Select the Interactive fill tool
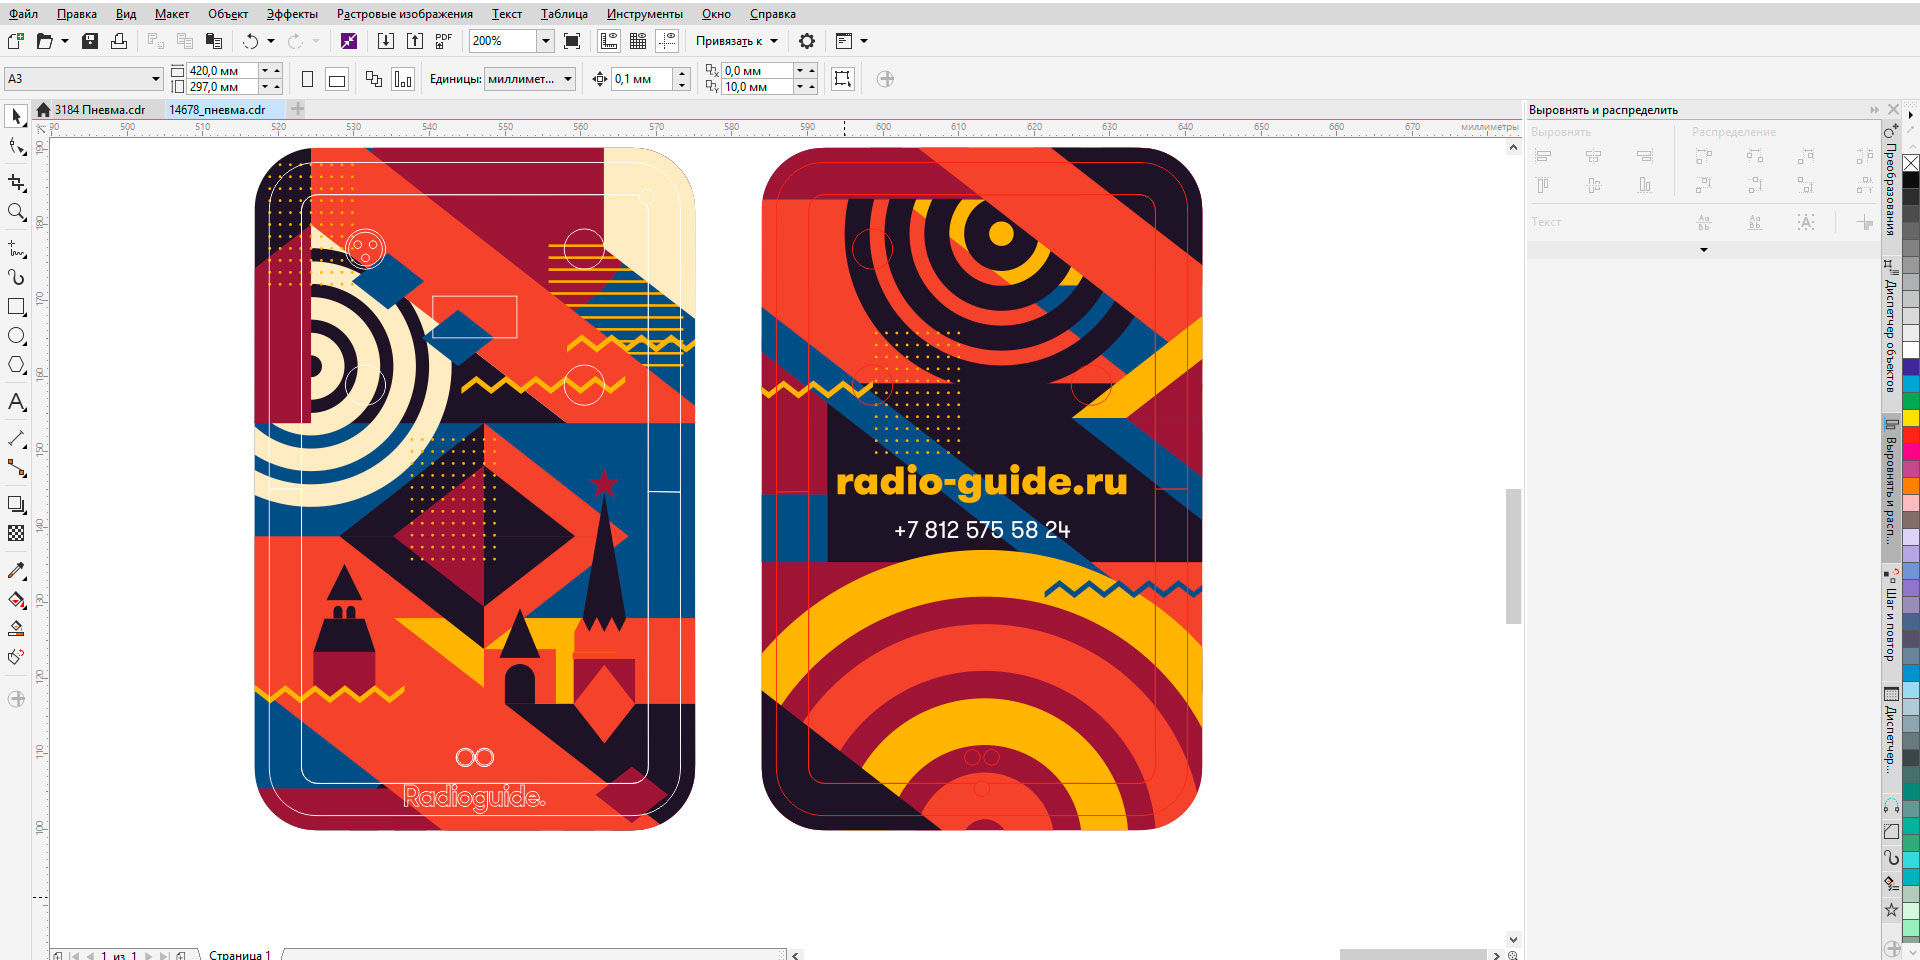This screenshot has width=1920, height=960. point(16,600)
